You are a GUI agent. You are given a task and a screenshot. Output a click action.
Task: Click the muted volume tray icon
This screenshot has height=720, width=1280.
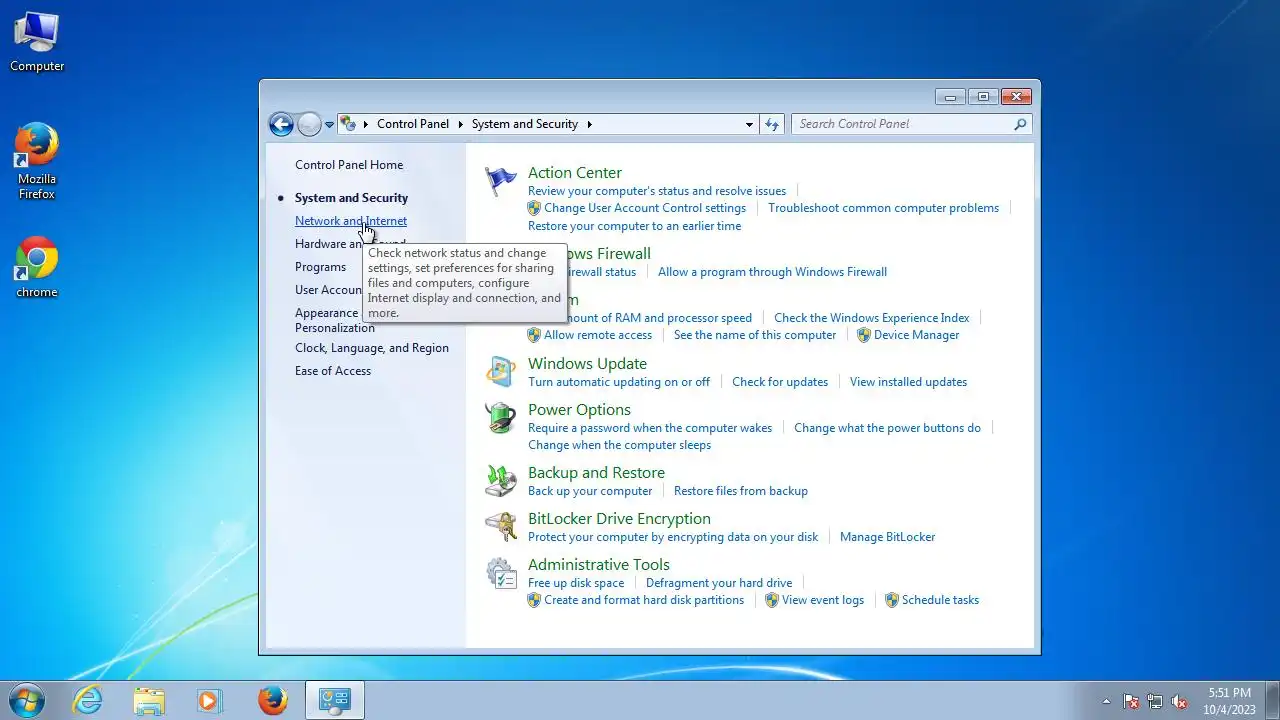point(1179,701)
